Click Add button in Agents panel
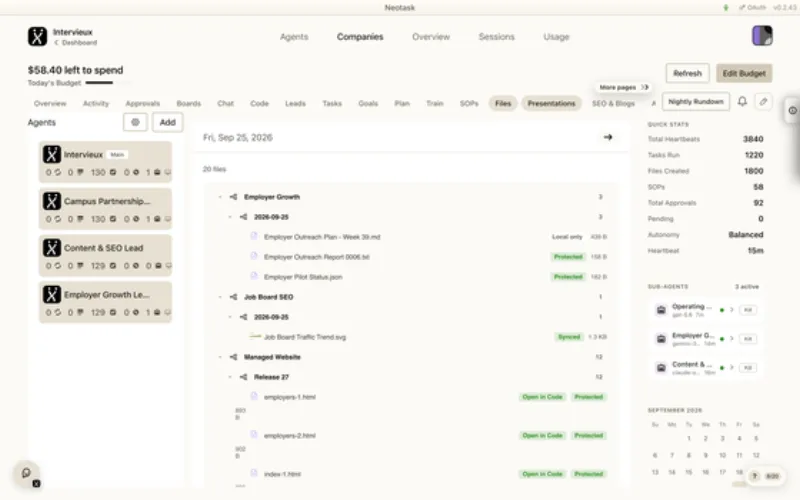The image size is (800, 500). (168, 122)
